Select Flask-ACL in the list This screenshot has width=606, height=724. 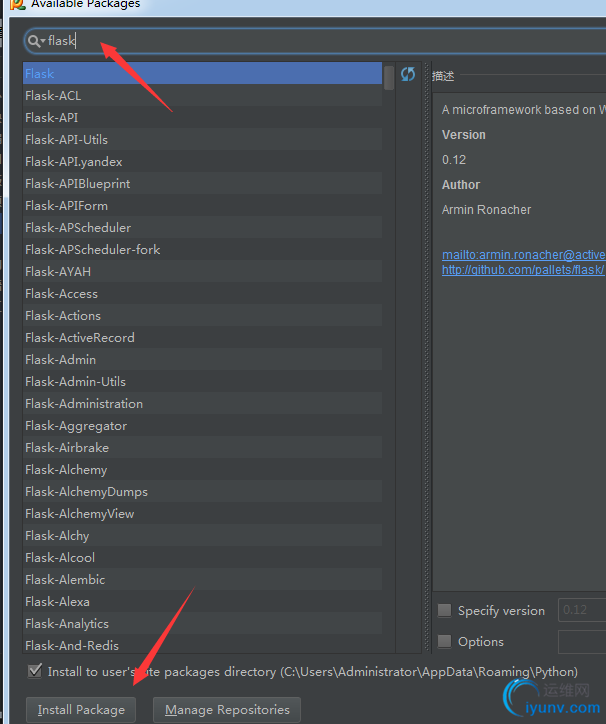tap(202, 96)
